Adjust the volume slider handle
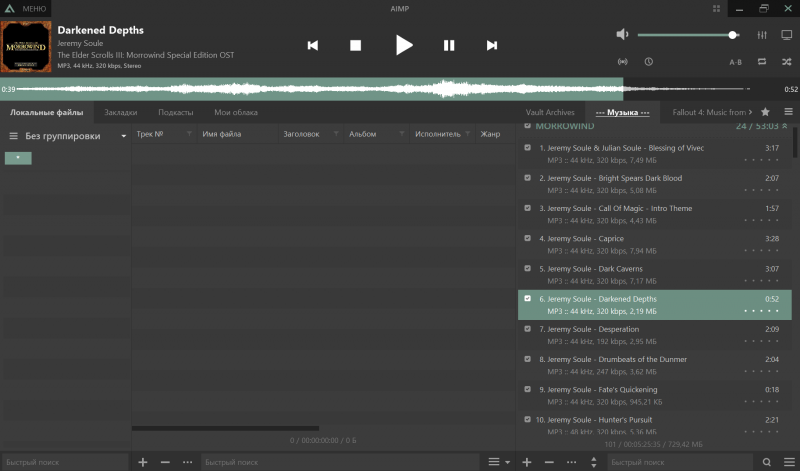This screenshot has width=800, height=471. (733, 35)
